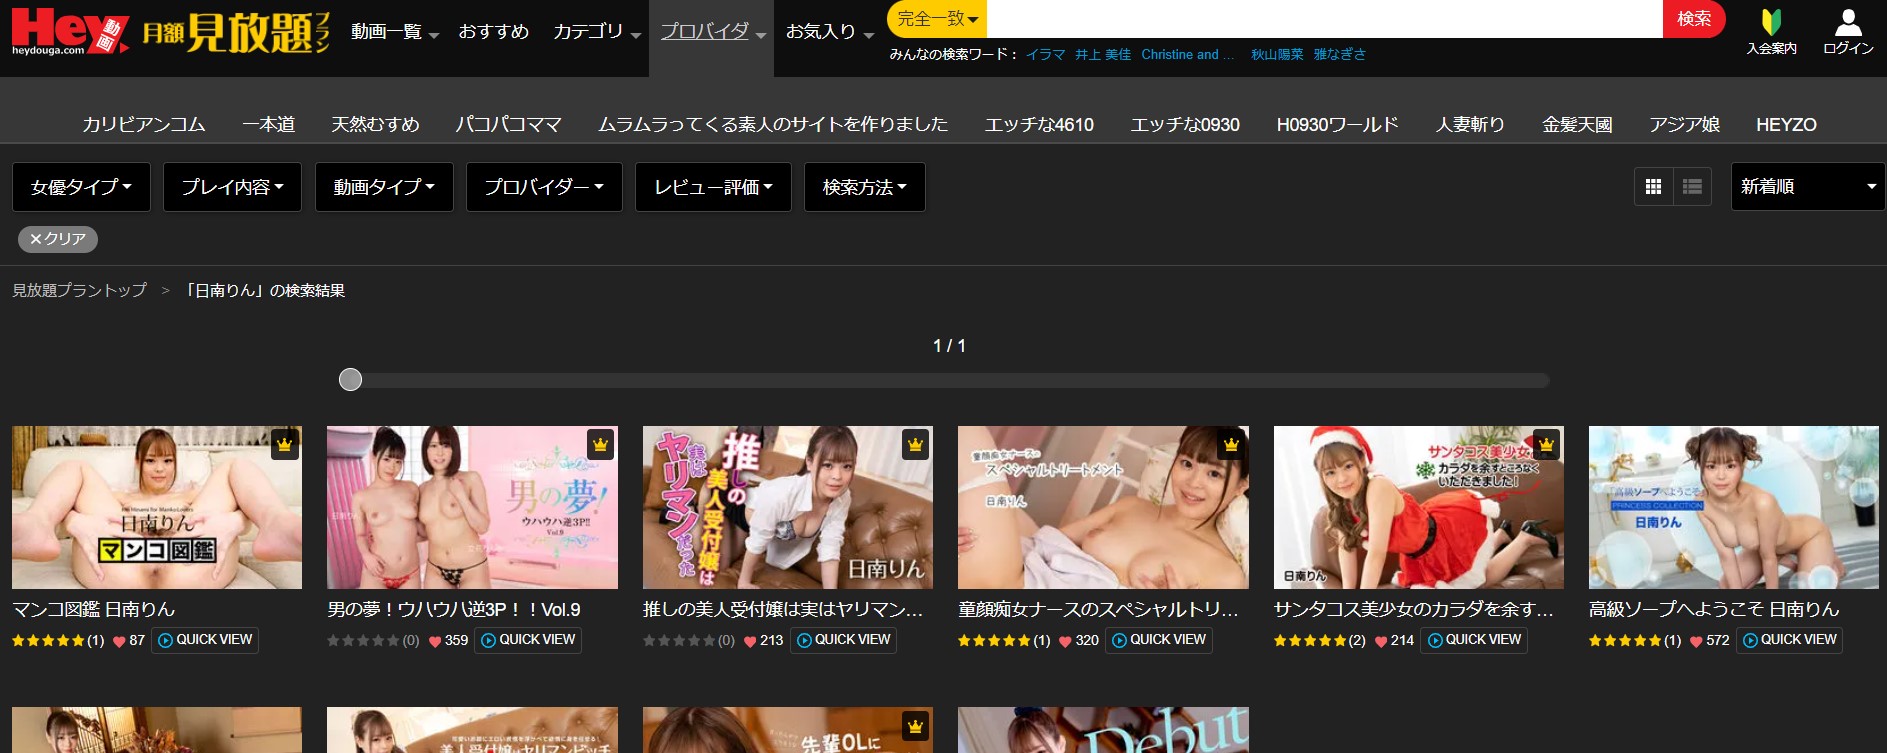This screenshot has width=1887, height=753.
Task: Click star rating beside the 87 likes count
Action: [x=48, y=641]
